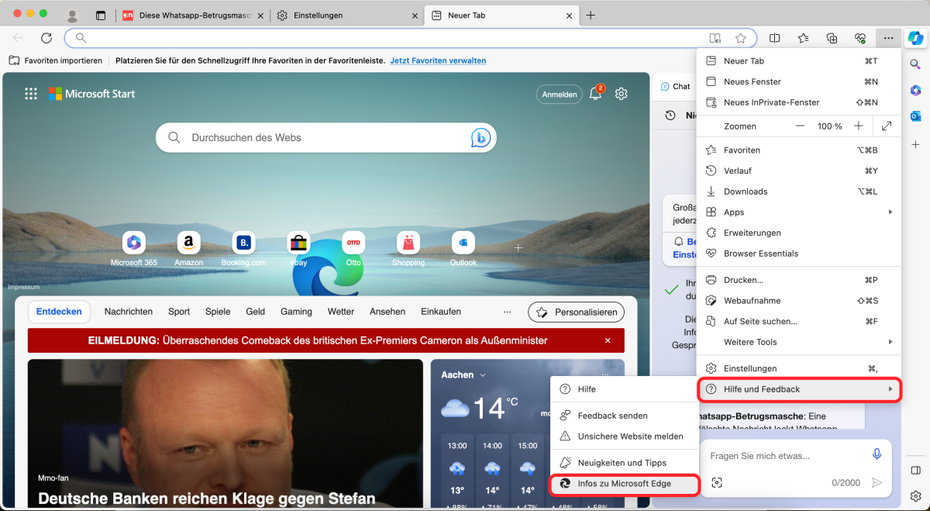Open sidebar settings gear at bottom
Screen dimensions: 930x511
[x=915, y=496]
